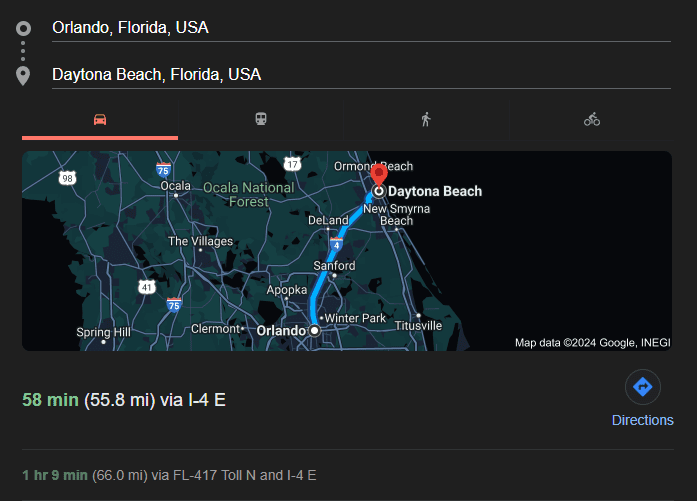
Task: Edit the Daytona Beach destination field
Action: tap(360, 75)
